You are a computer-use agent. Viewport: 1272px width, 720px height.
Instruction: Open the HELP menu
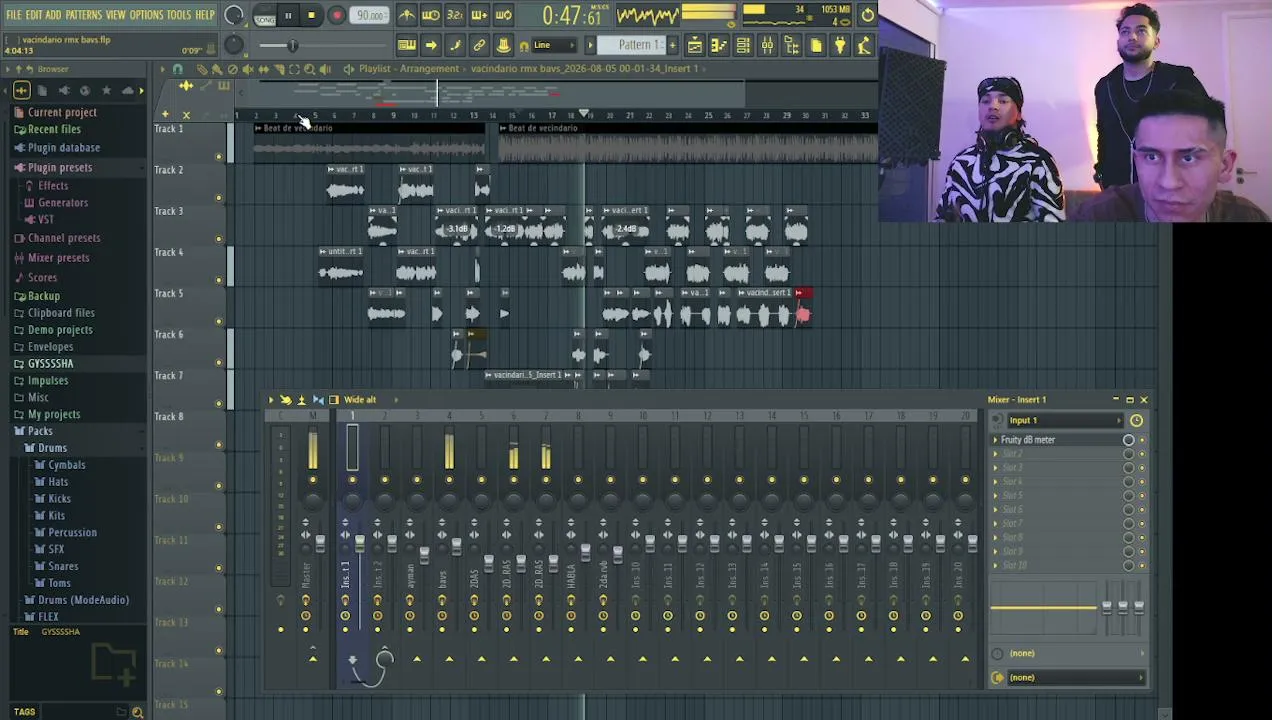(x=204, y=15)
